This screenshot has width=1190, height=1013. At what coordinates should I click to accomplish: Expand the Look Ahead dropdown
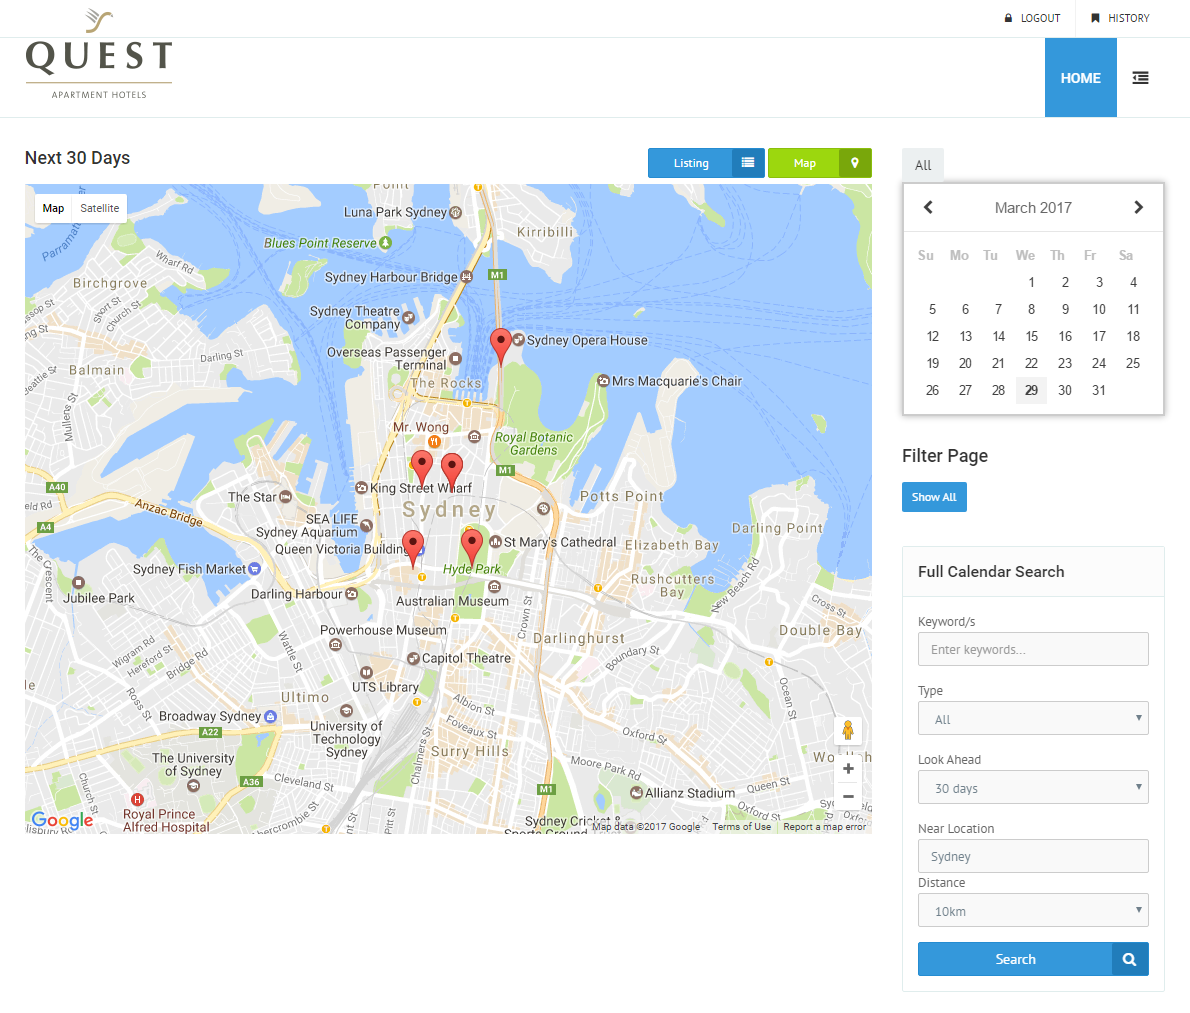(1033, 788)
